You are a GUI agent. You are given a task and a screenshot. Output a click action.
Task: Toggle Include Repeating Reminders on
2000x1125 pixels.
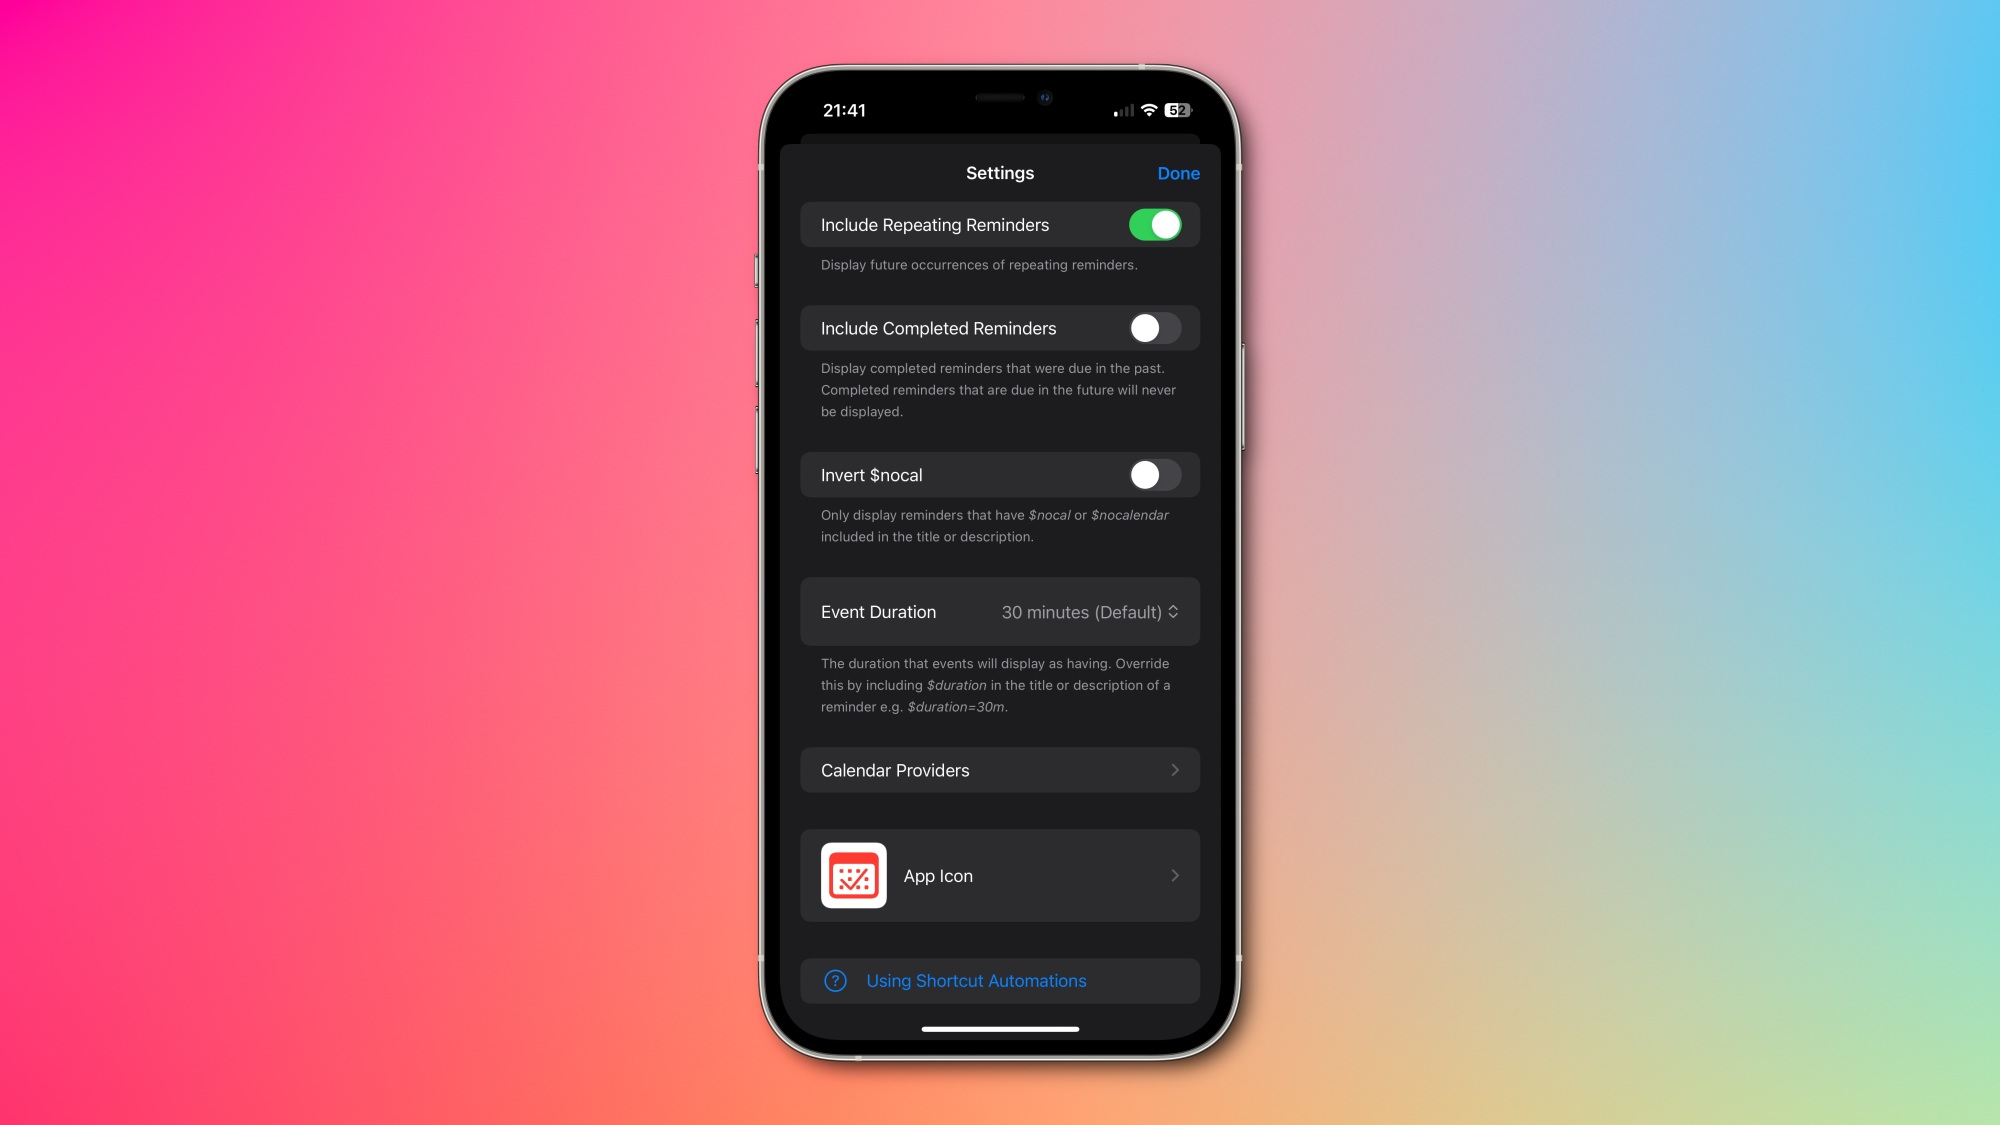click(x=1154, y=224)
